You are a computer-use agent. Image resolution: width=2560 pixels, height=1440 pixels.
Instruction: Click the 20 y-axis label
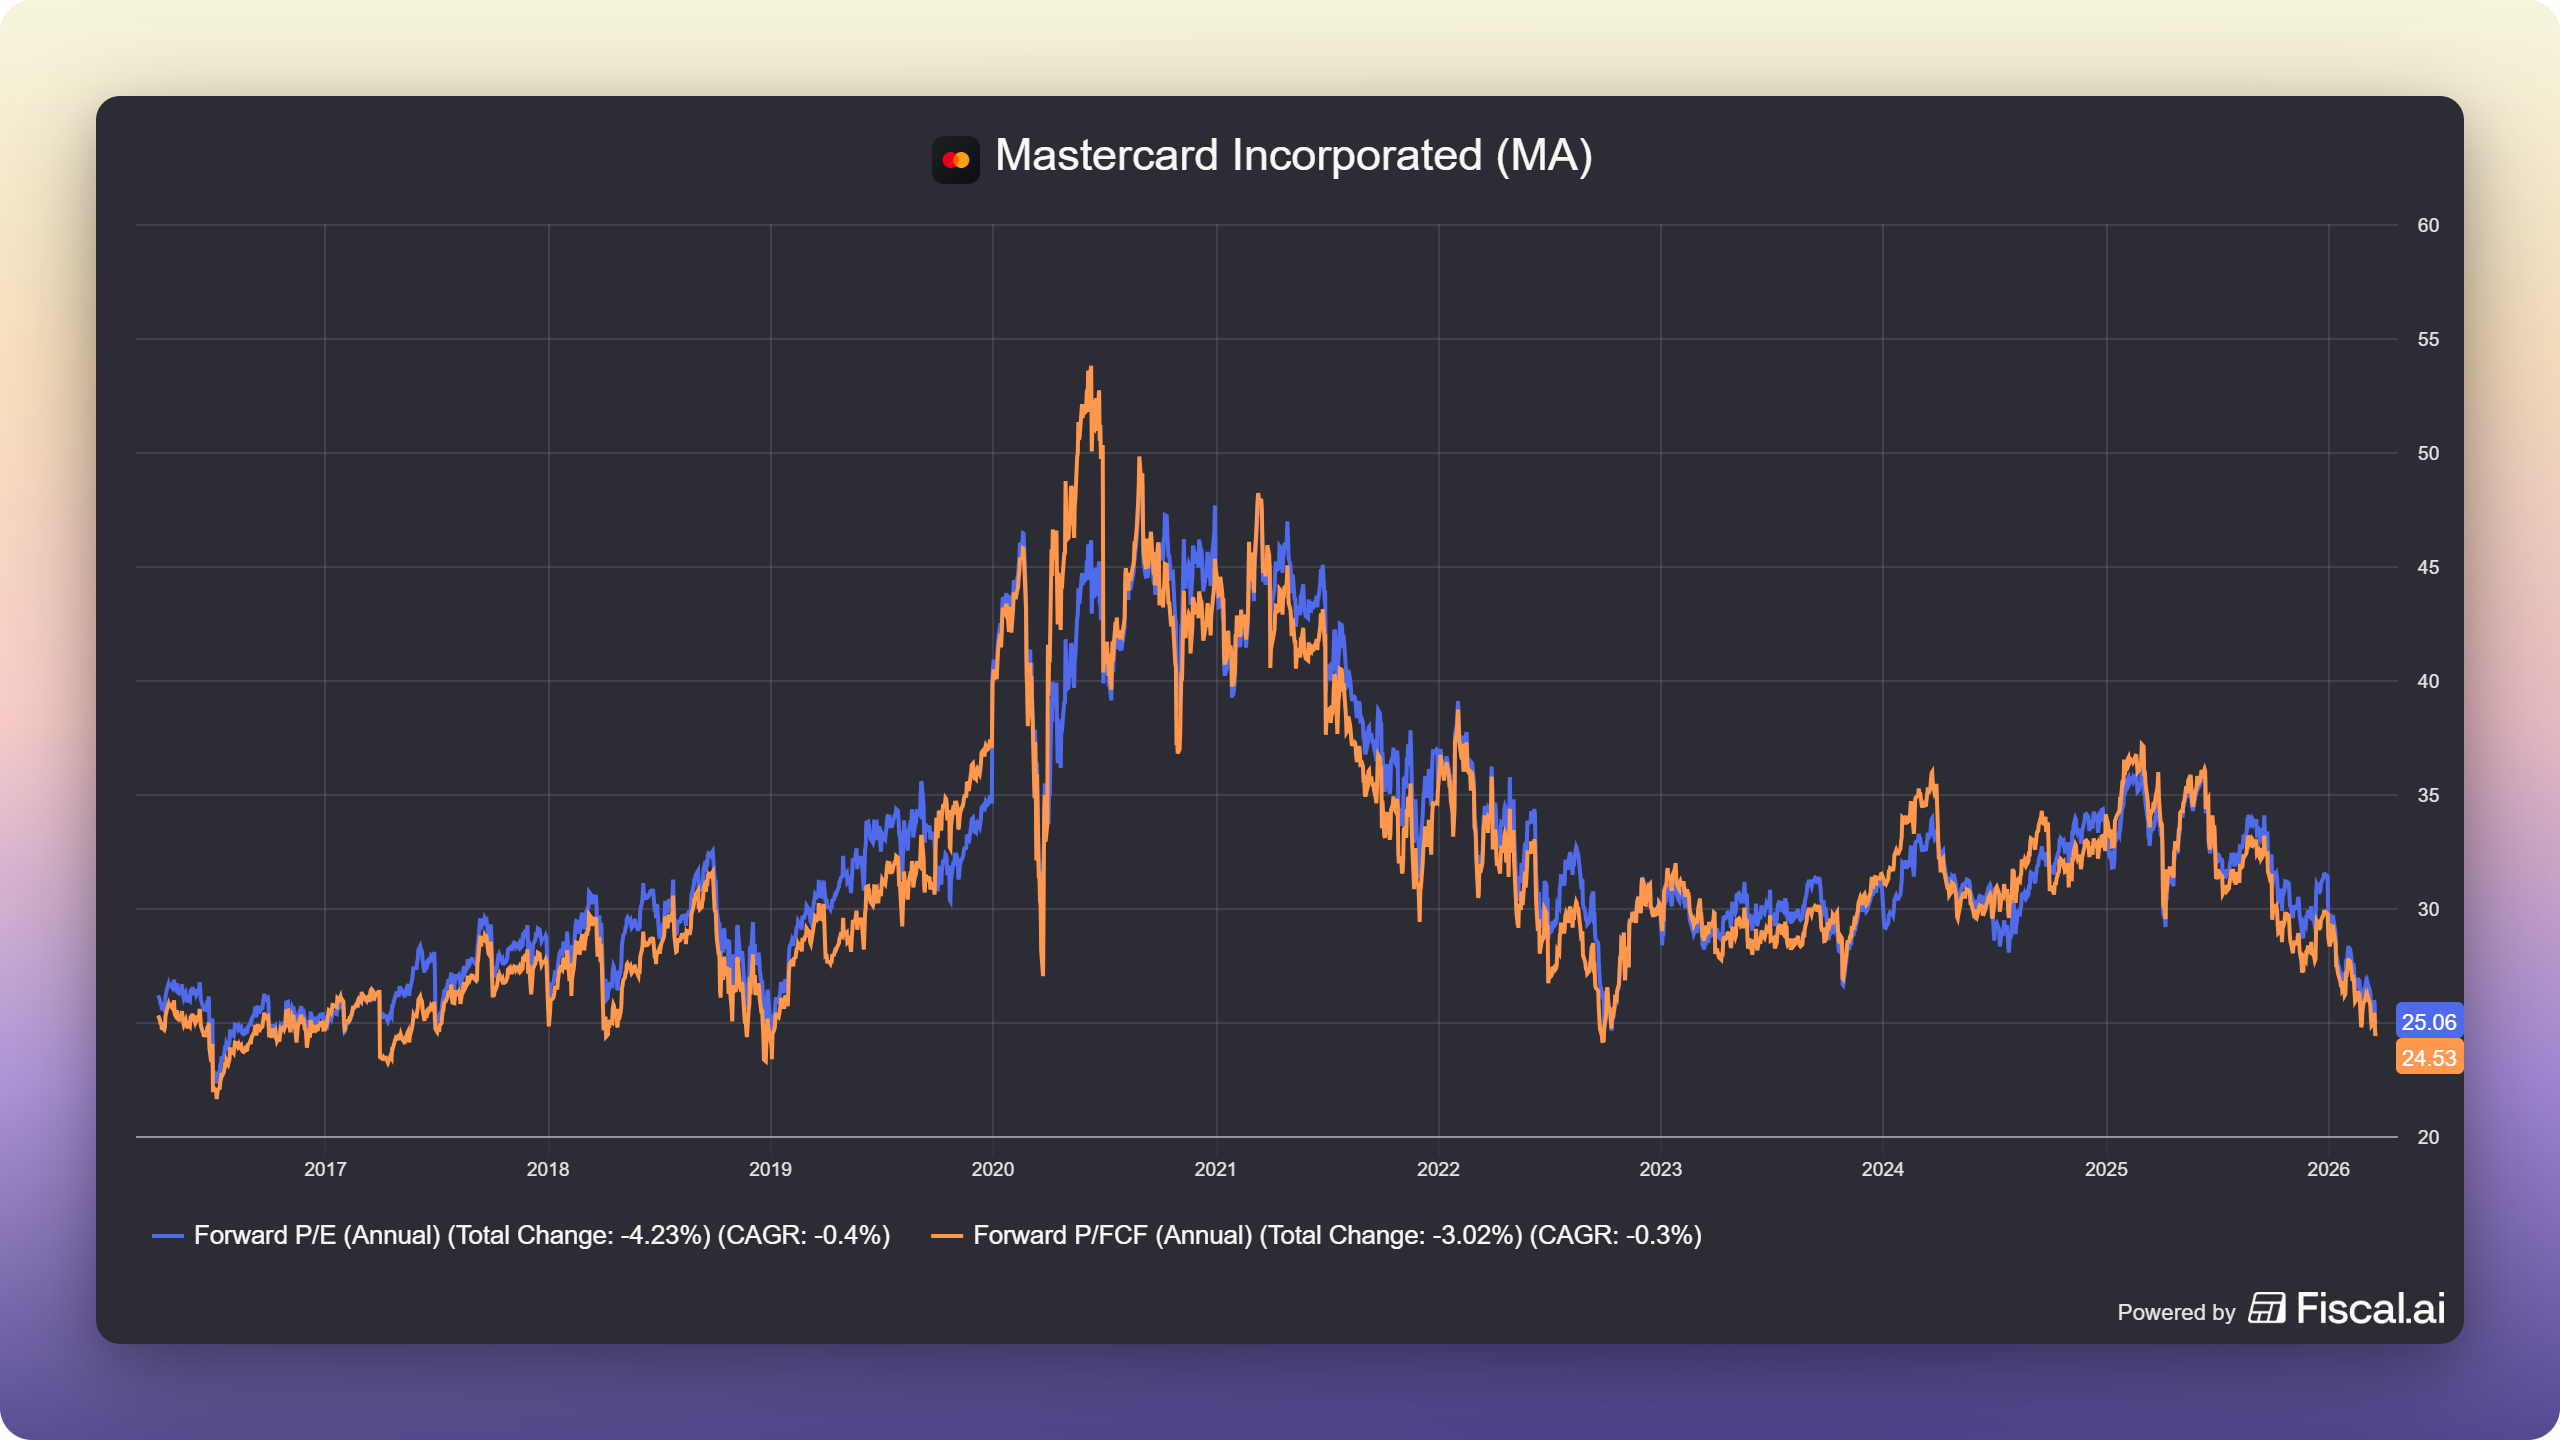(2427, 1137)
